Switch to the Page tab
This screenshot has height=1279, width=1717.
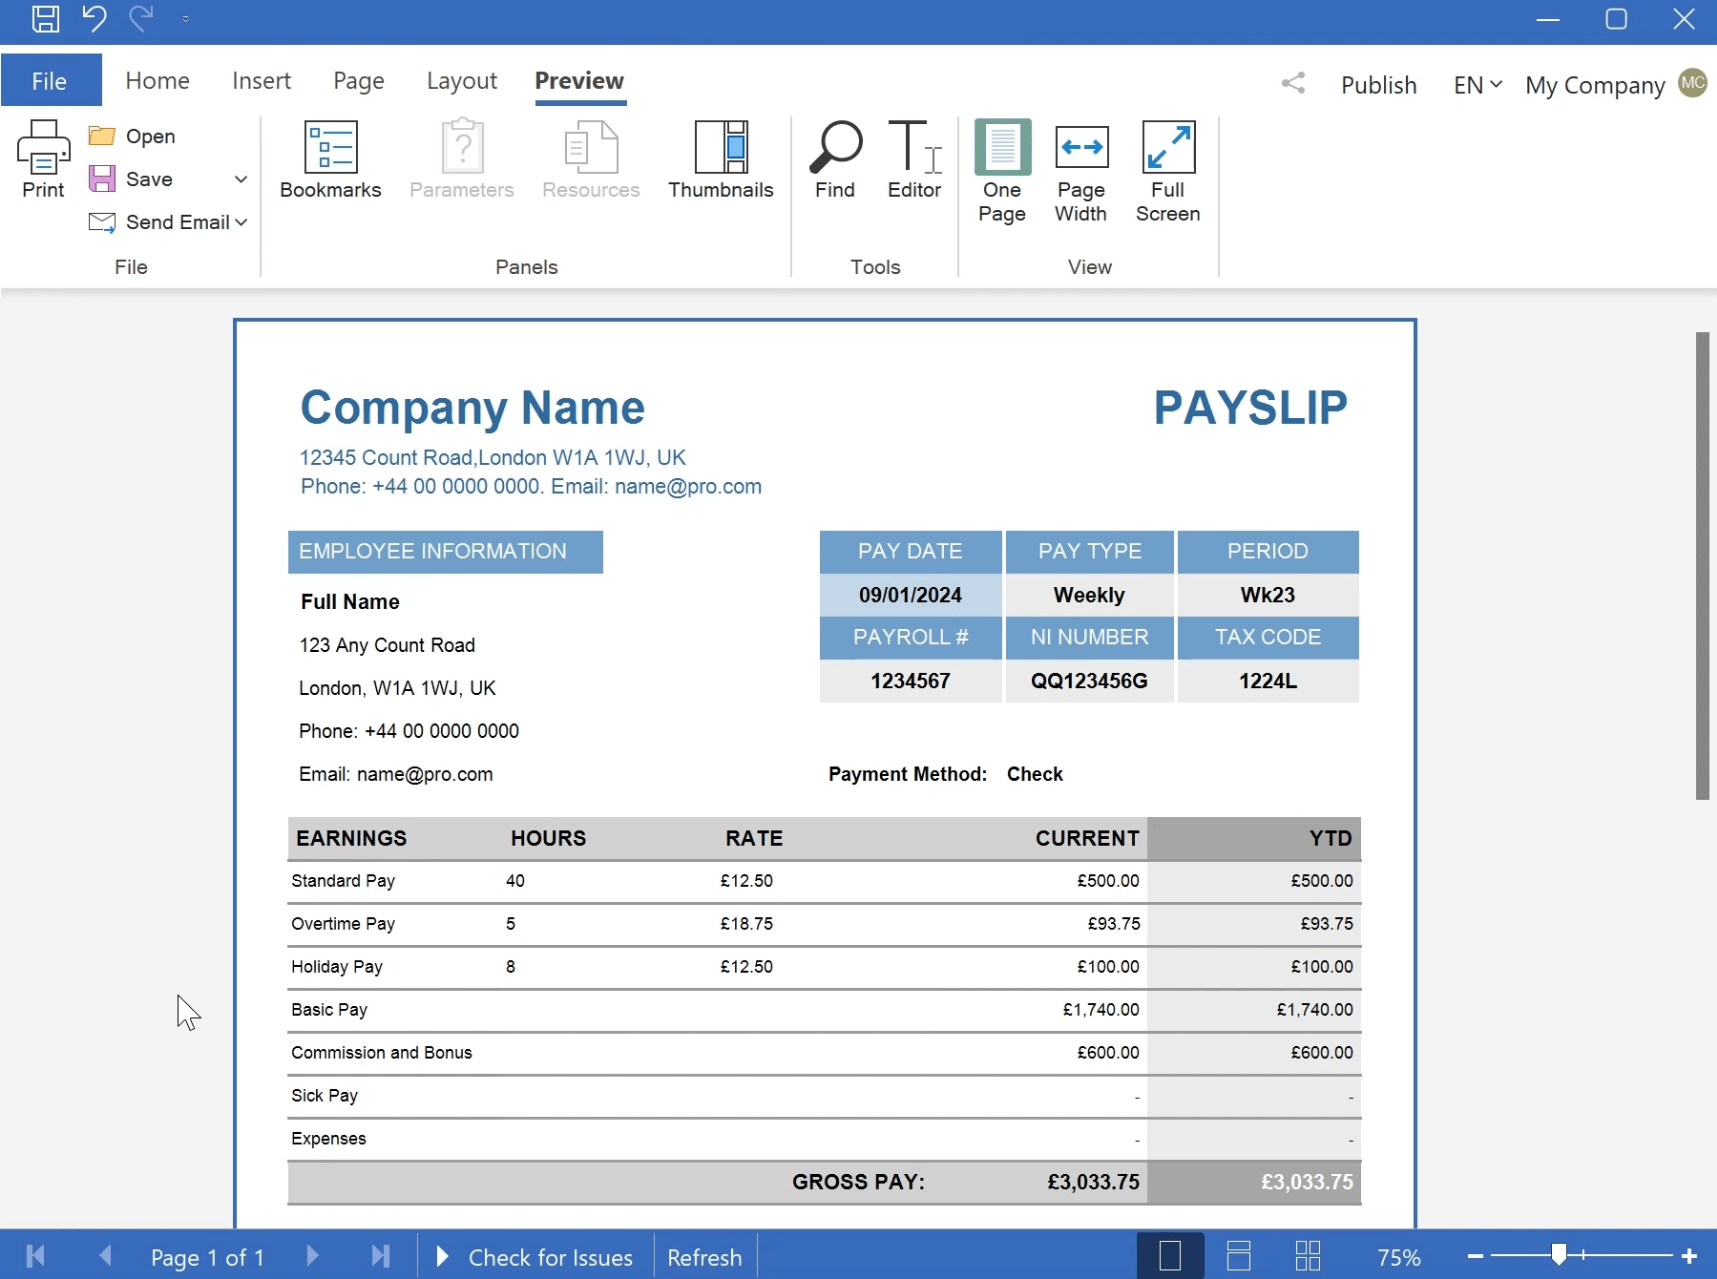(358, 81)
